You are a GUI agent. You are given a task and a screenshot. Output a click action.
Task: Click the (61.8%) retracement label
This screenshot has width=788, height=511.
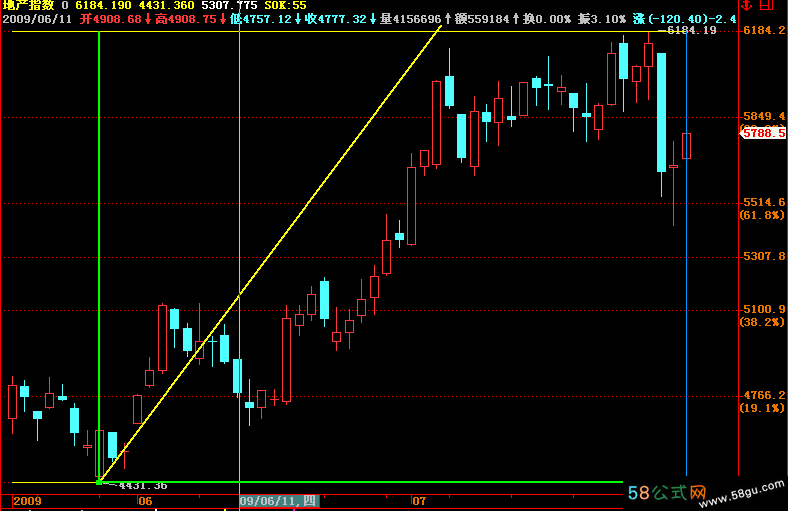[762, 215]
